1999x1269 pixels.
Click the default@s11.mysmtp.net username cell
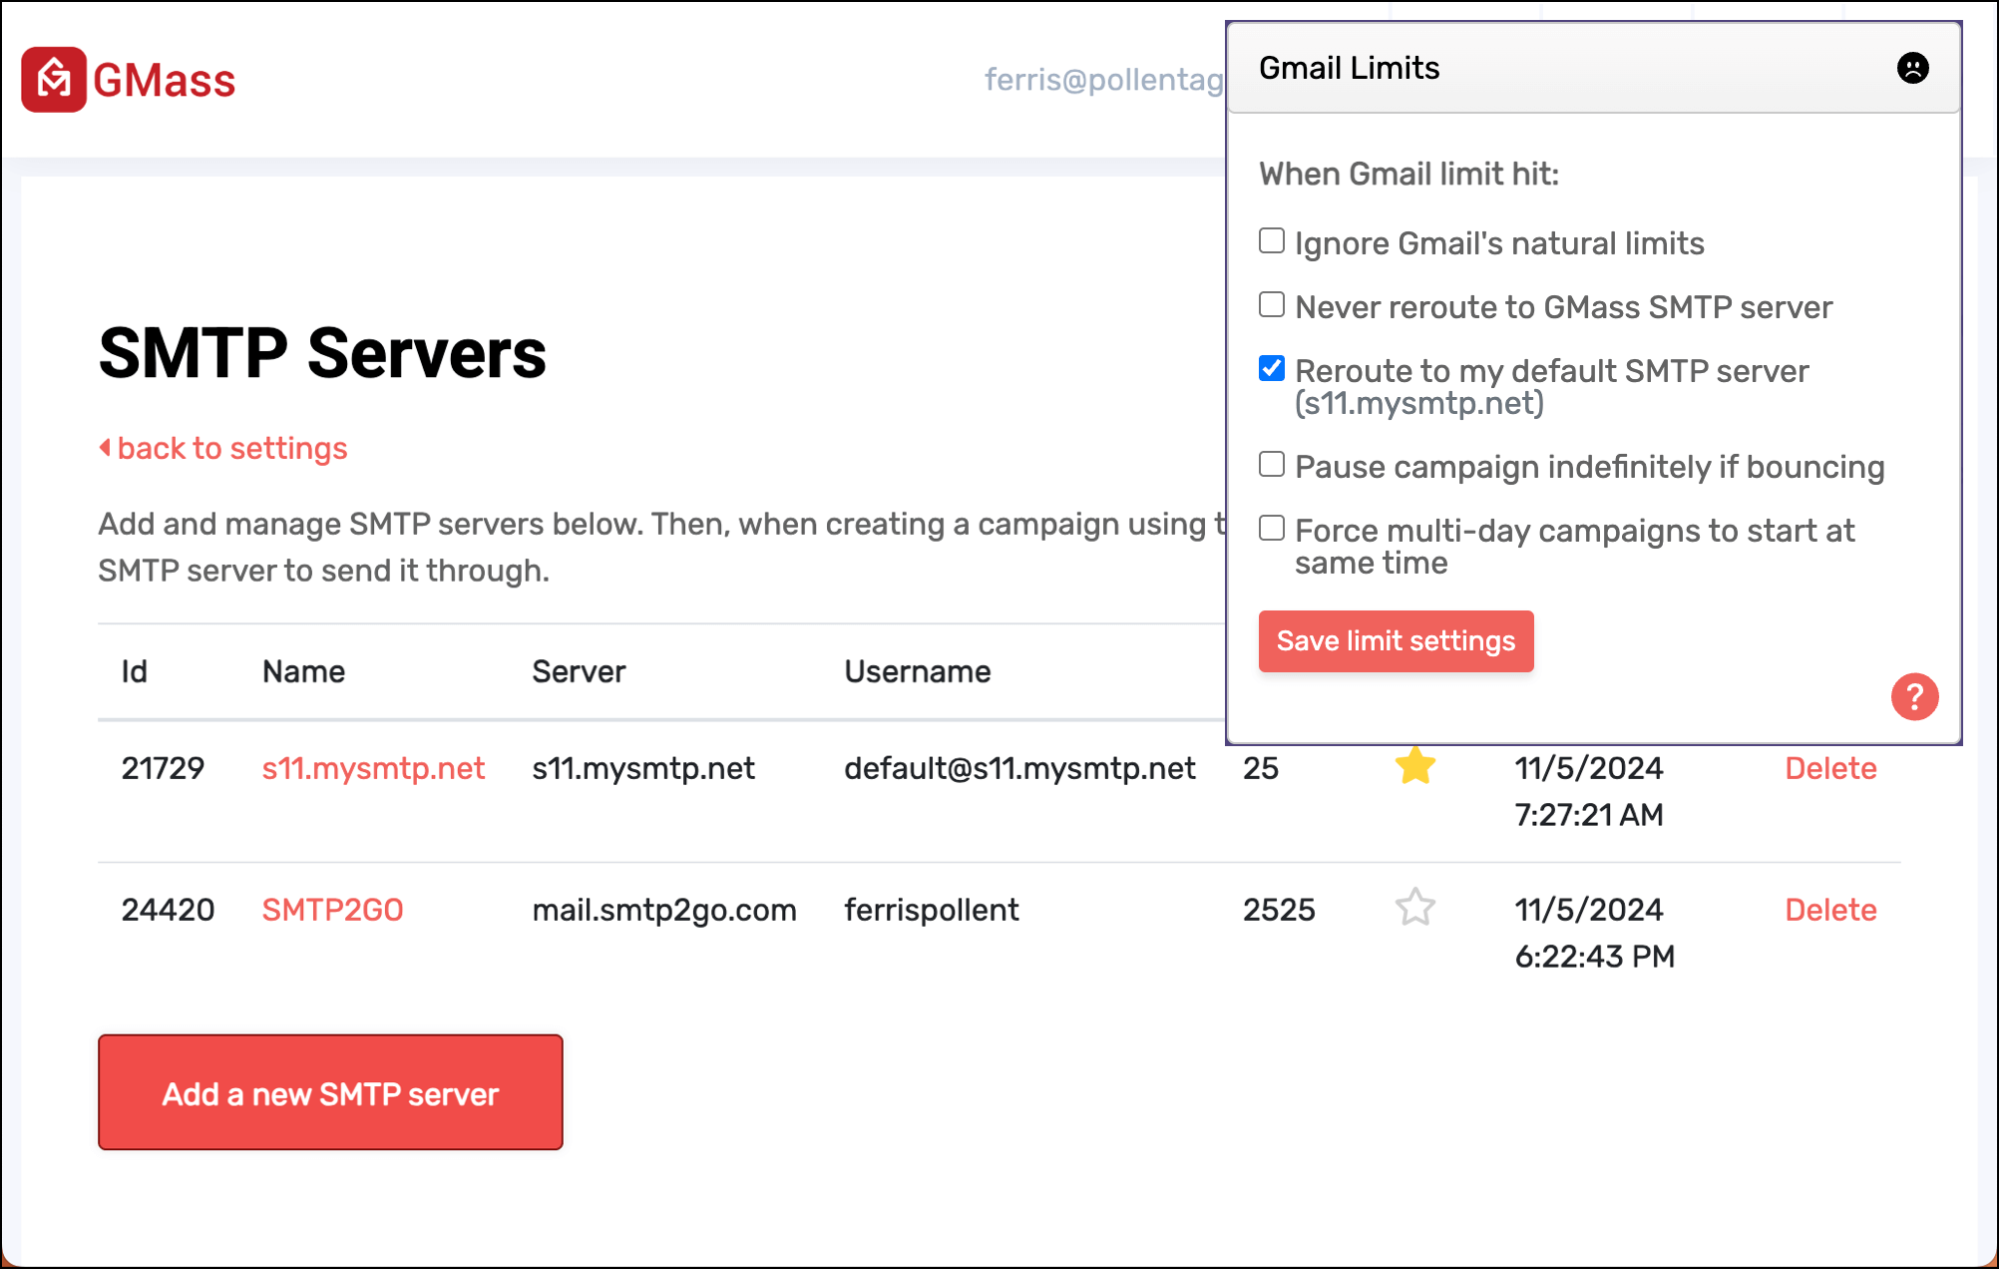point(1019,768)
